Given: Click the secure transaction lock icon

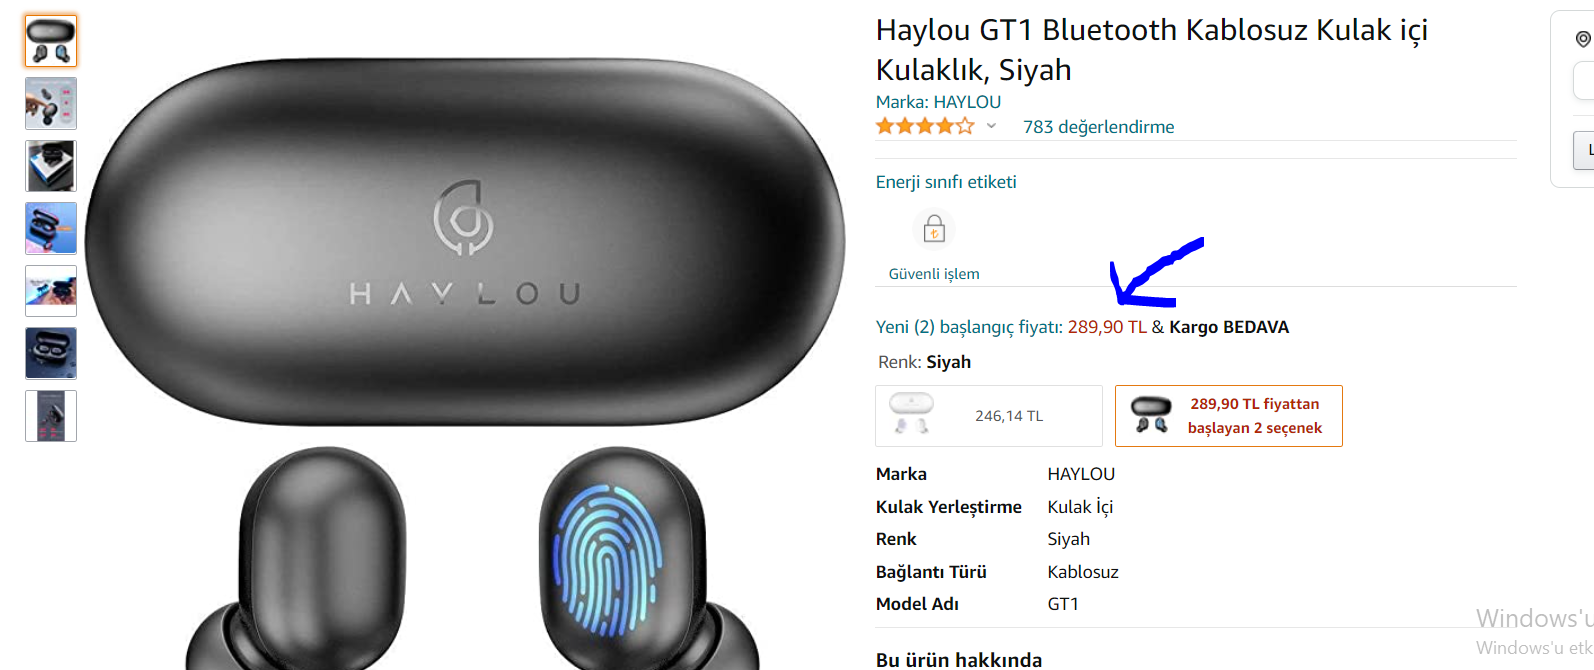Looking at the screenshot, I should pos(934,230).
